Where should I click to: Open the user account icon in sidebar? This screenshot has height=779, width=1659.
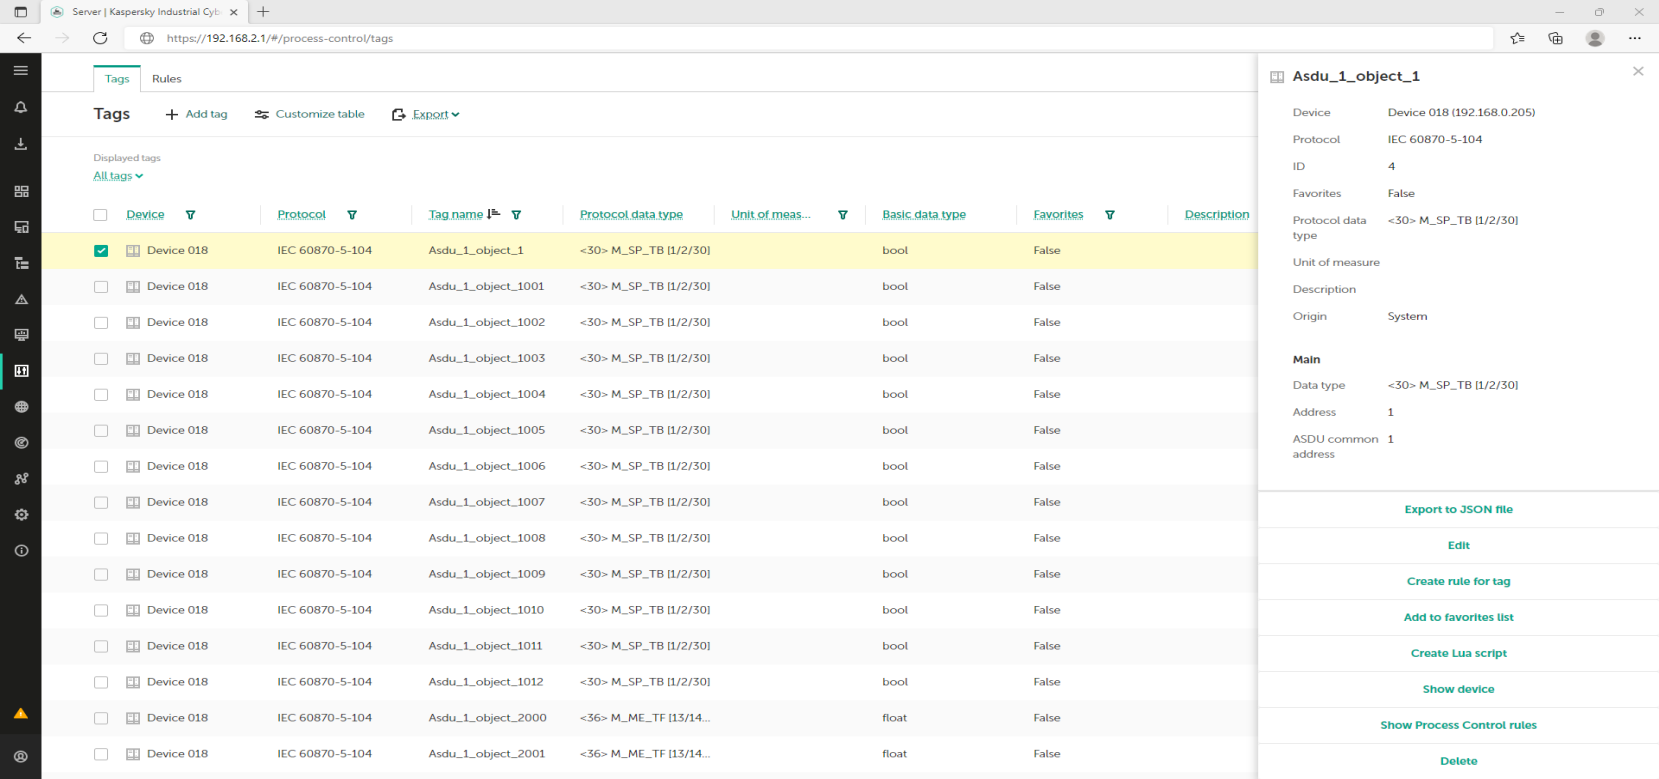pos(21,757)
